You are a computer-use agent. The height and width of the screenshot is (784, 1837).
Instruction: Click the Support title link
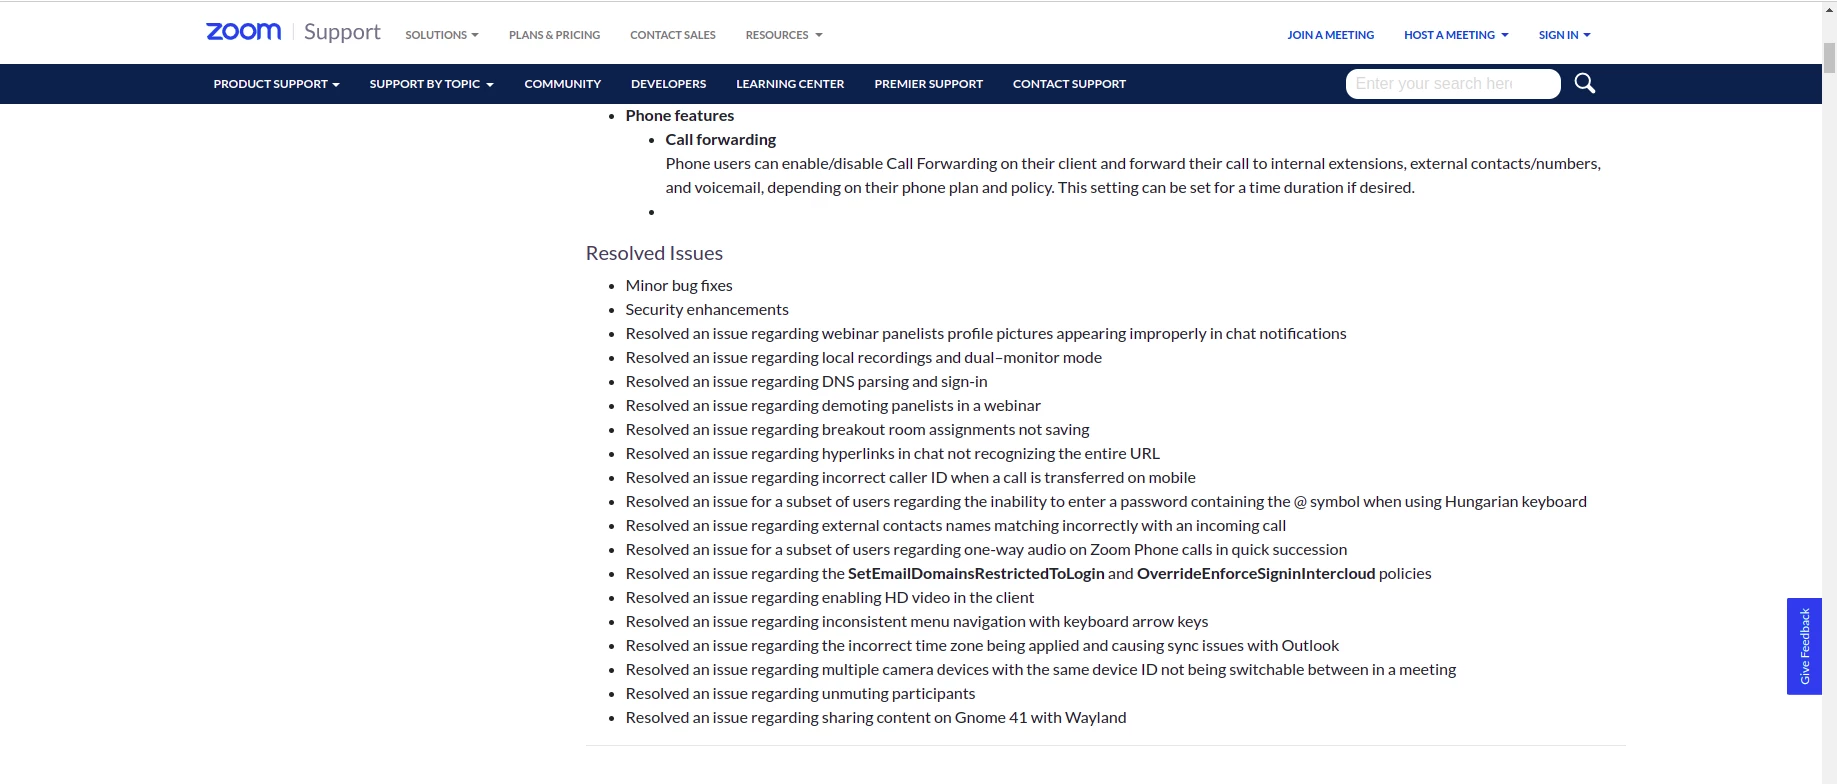(342, 32)
